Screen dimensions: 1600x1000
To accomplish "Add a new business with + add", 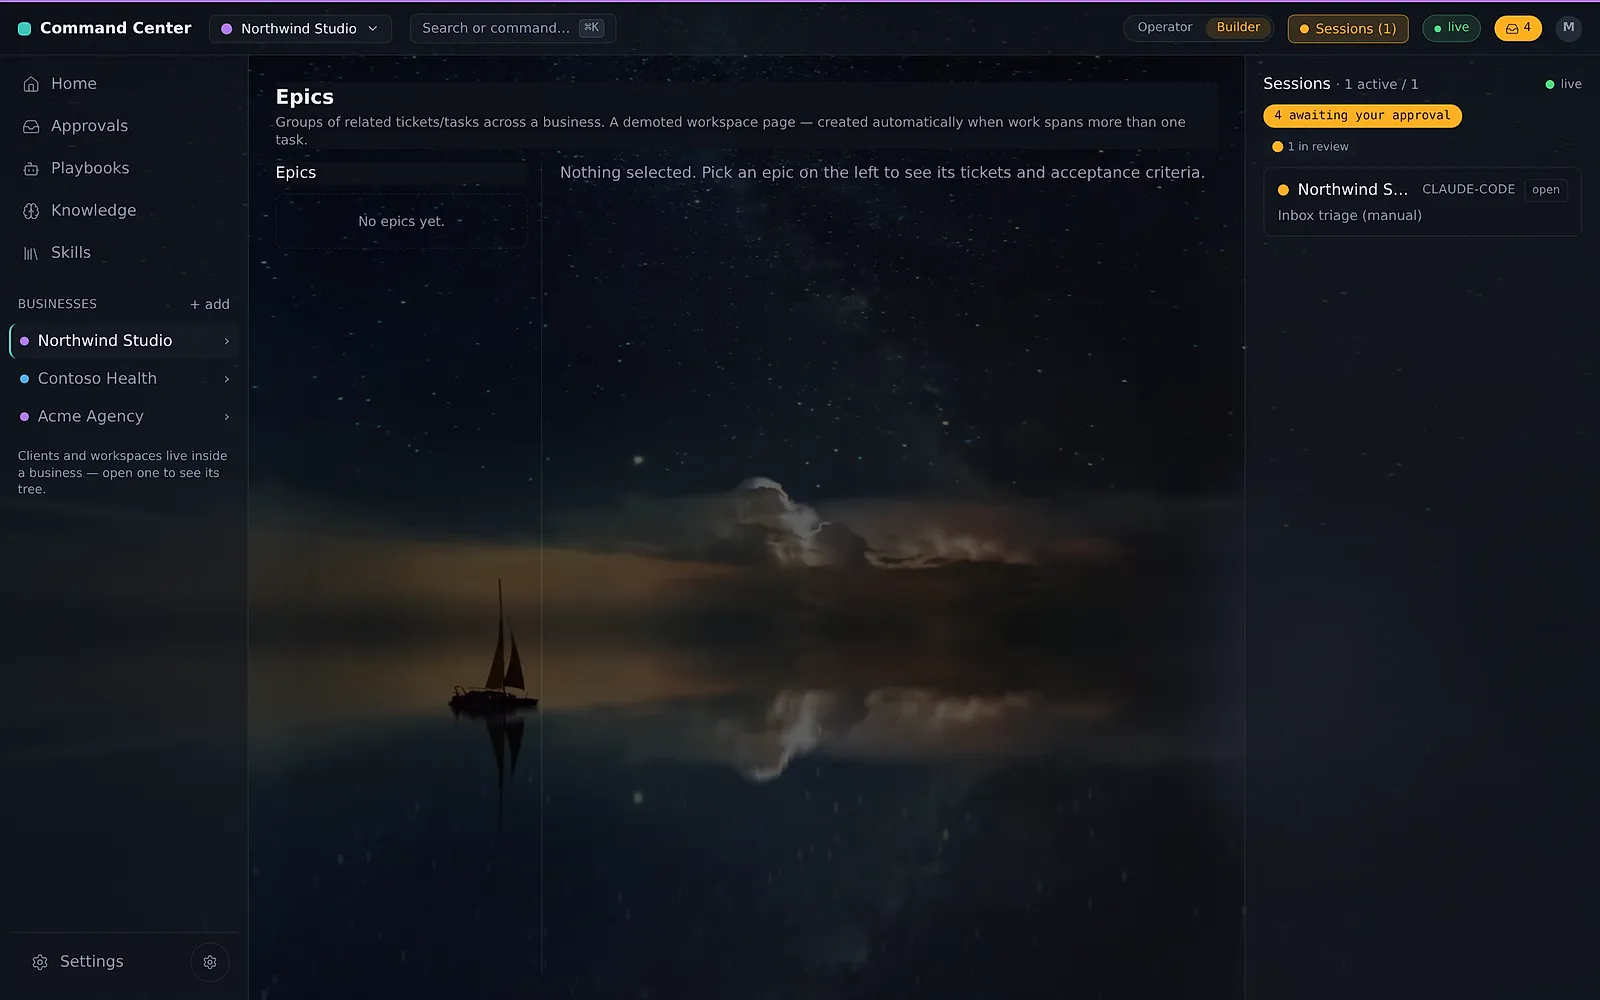I will 210,304.
